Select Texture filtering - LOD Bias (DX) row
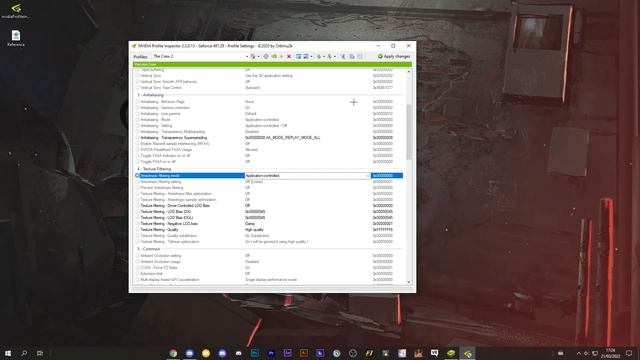 269,212
